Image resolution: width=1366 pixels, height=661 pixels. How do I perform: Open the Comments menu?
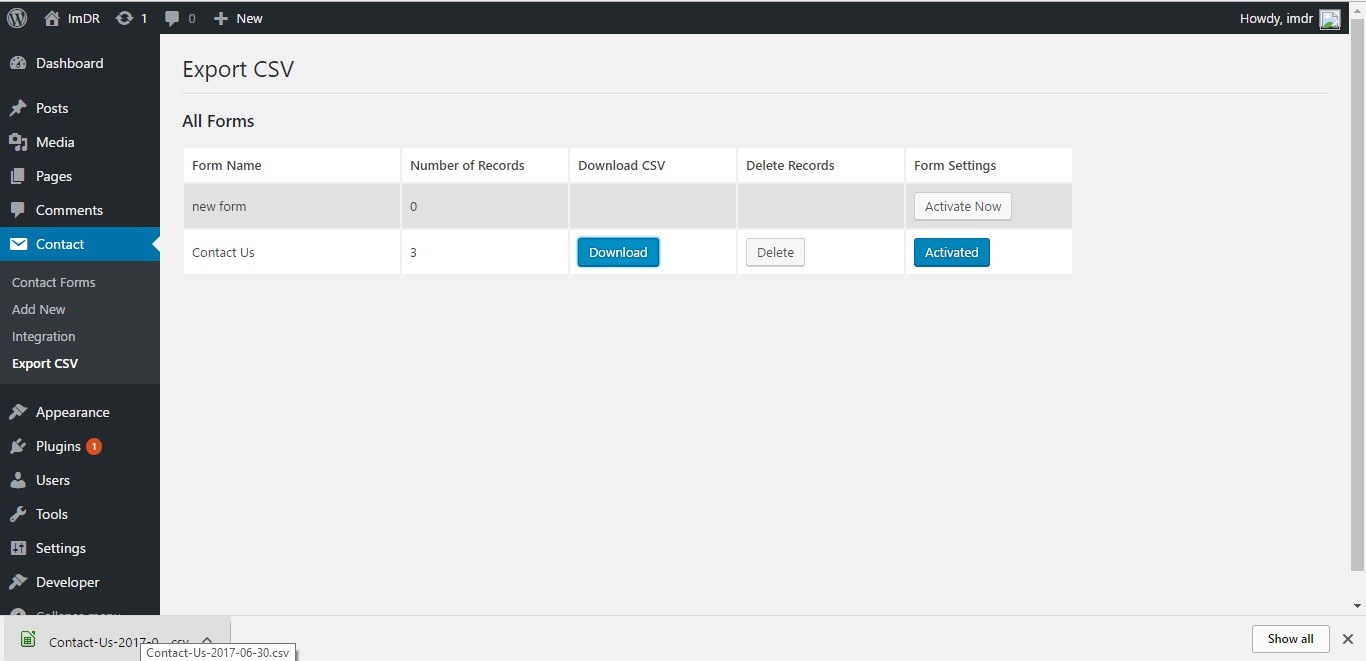pos(80,210)
